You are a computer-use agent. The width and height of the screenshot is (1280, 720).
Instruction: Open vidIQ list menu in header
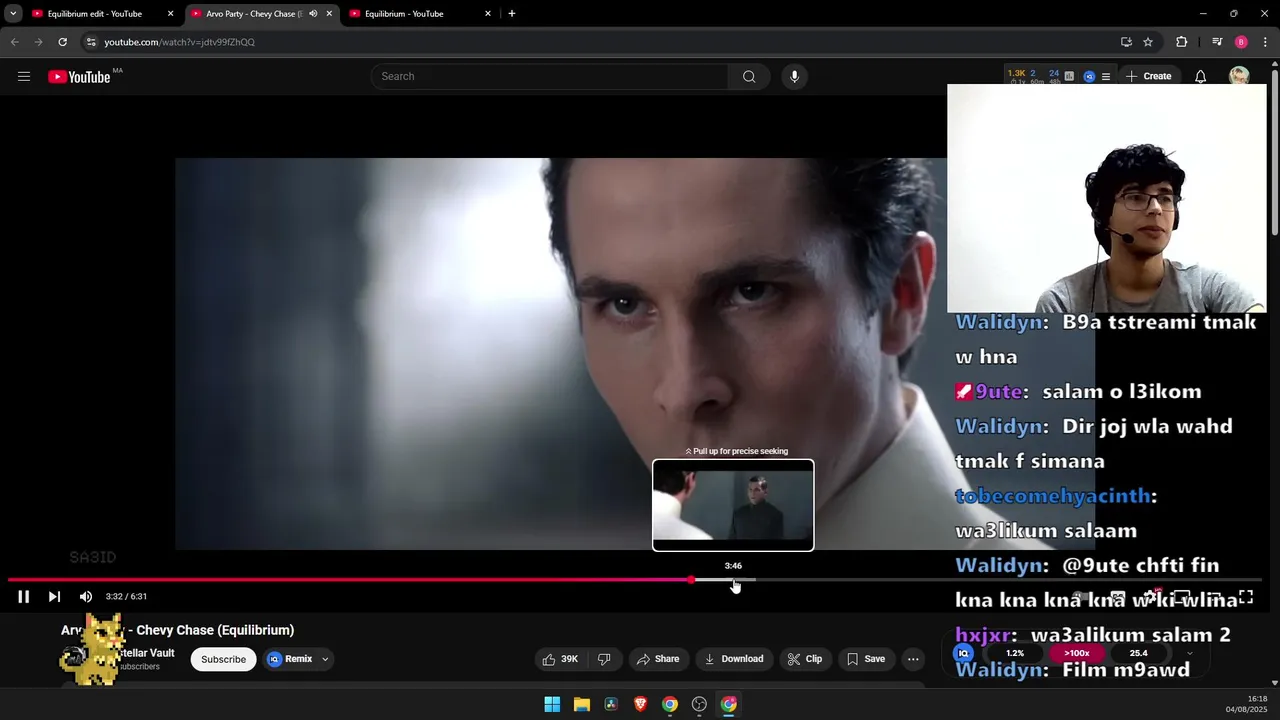[1105, 76]
